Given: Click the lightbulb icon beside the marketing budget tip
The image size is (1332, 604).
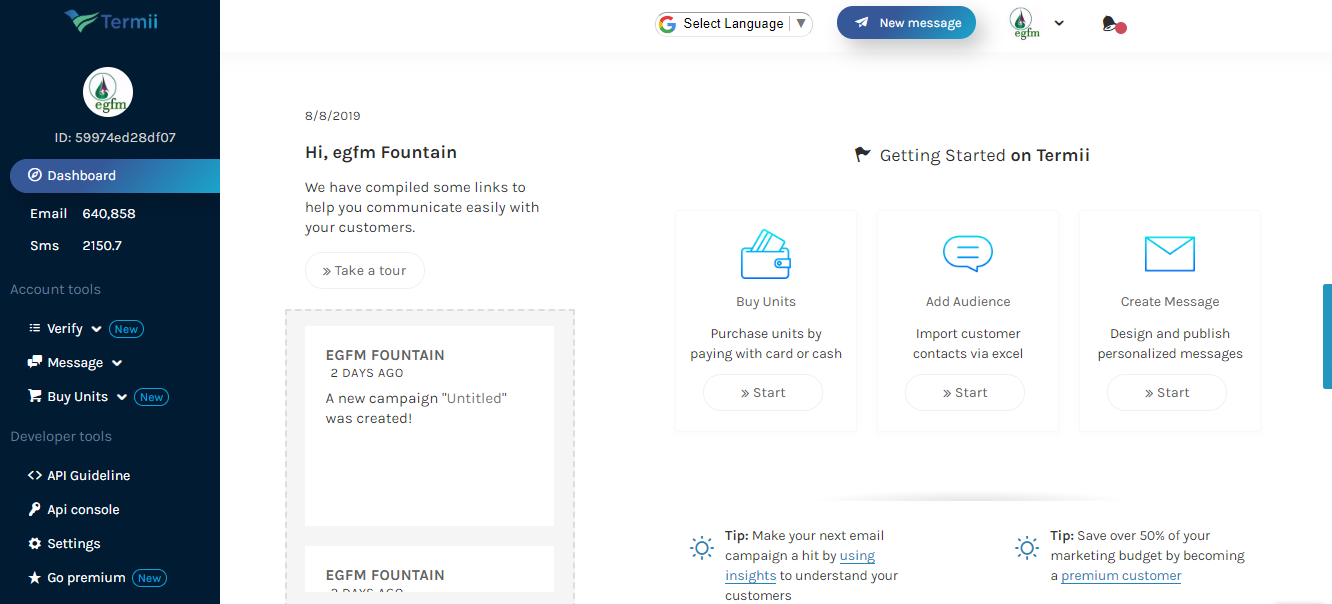Looking at the screenshot, I should tap(1027, 548).
